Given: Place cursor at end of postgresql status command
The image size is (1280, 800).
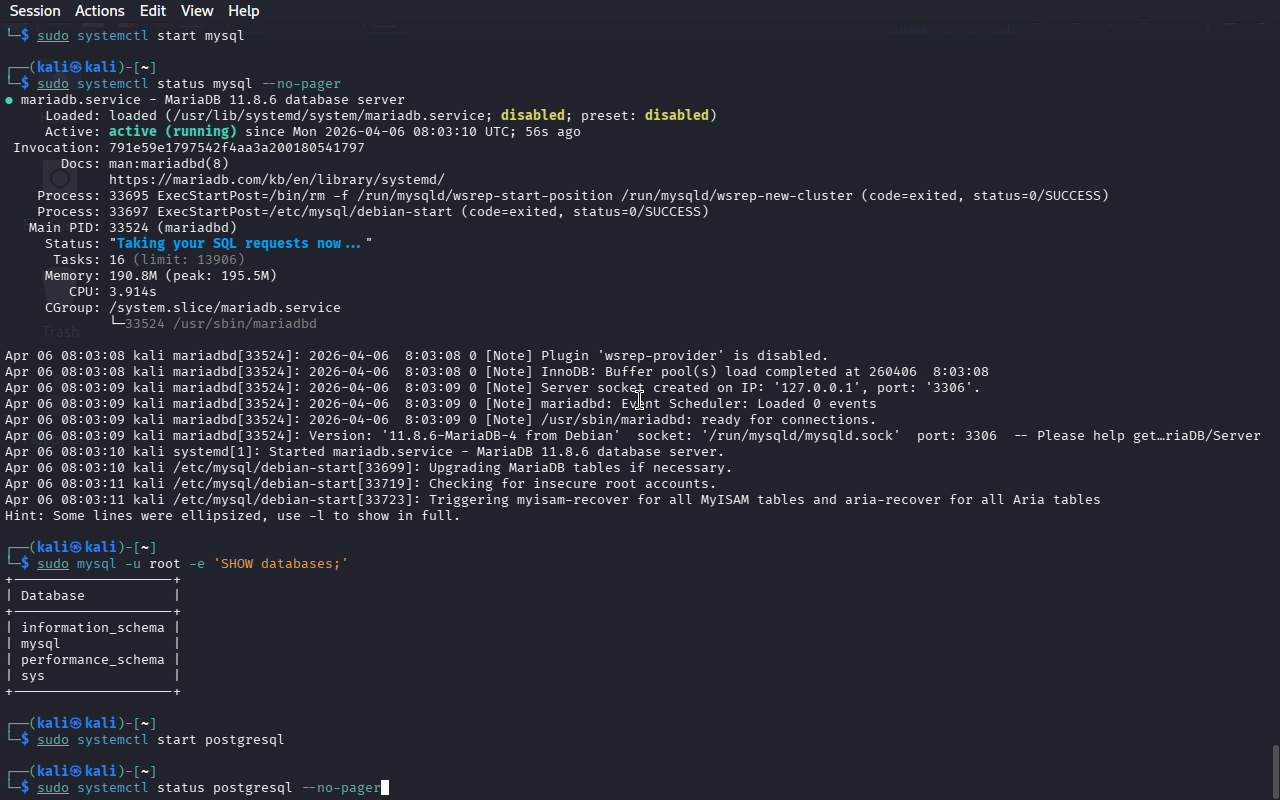Looking at the screenshot, I should (384, 788).
